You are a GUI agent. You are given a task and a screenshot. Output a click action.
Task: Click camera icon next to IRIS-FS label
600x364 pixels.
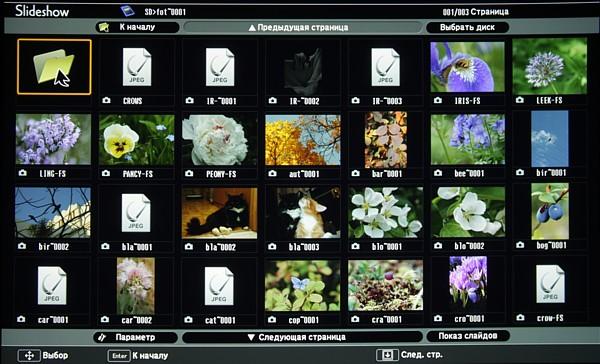pos(438,100)
